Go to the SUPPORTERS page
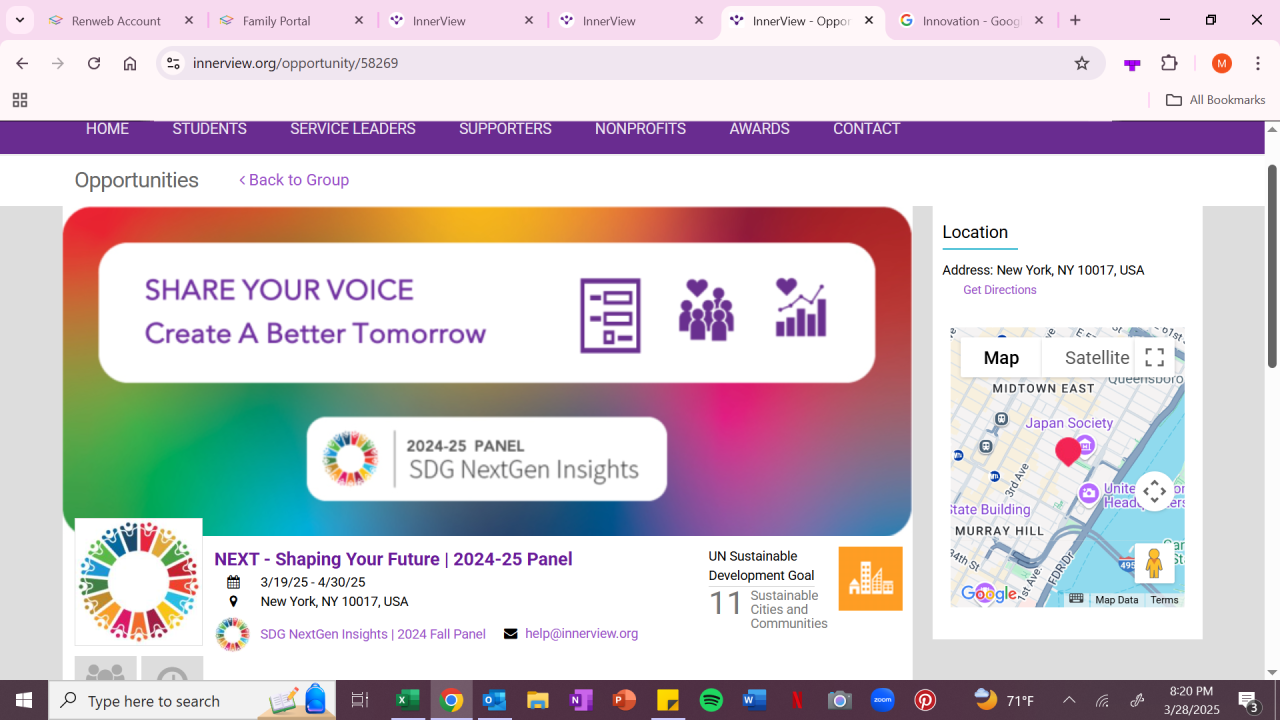Viewport: 1280px width, 720px height. tap(505, 129)
